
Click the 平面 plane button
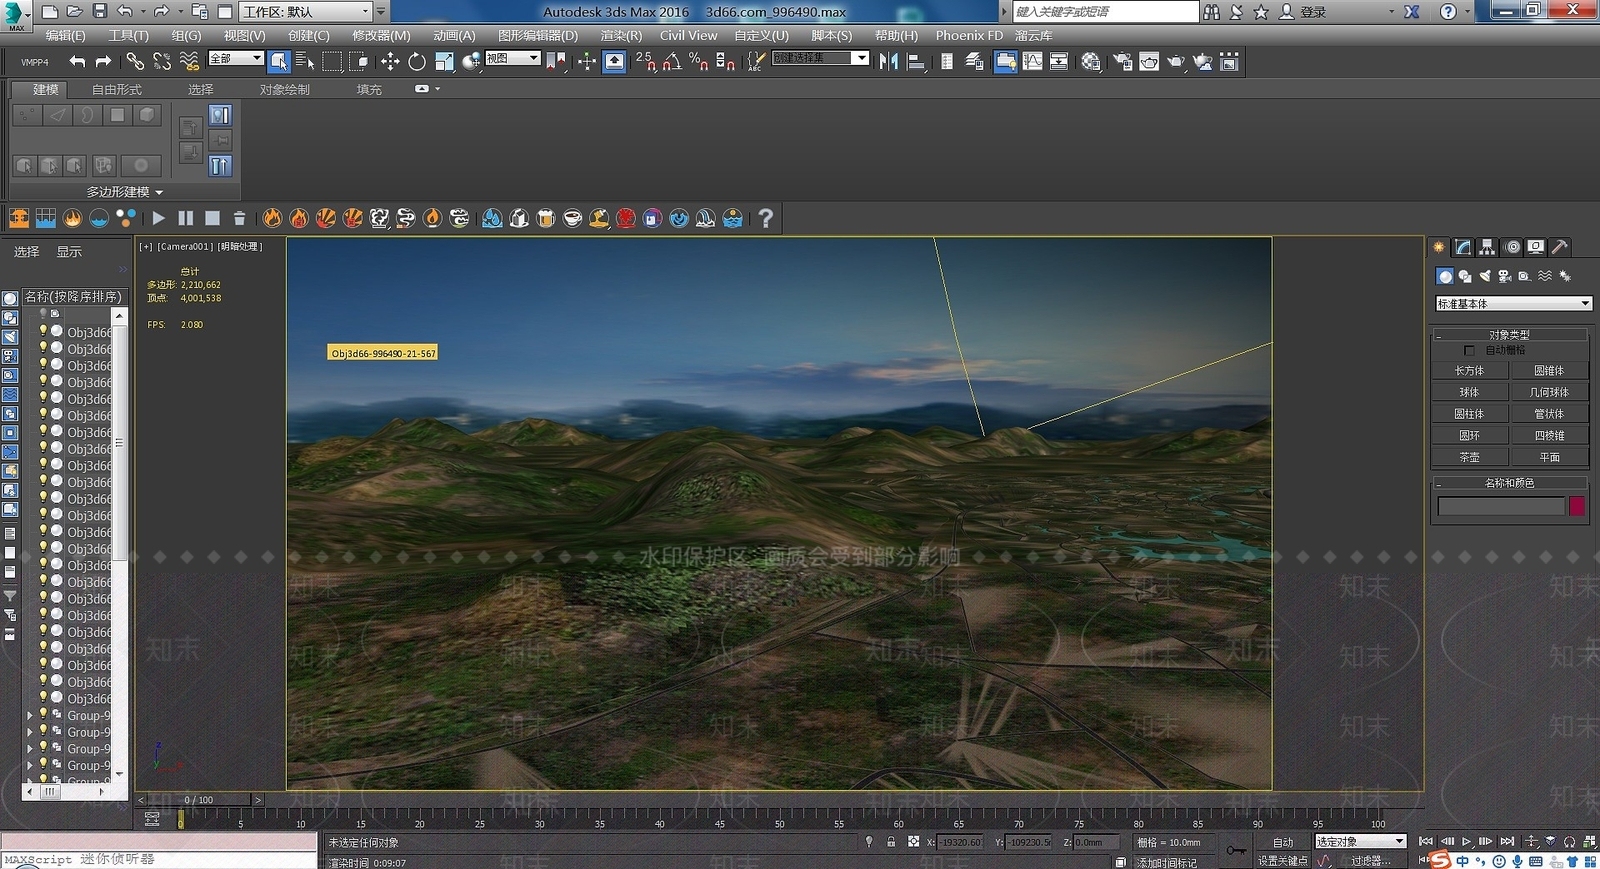click(x=1549, y=457)
